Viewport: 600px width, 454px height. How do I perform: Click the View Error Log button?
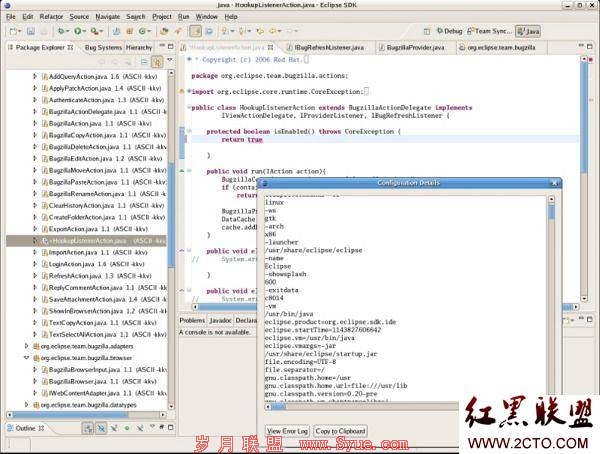click(287, 431)
